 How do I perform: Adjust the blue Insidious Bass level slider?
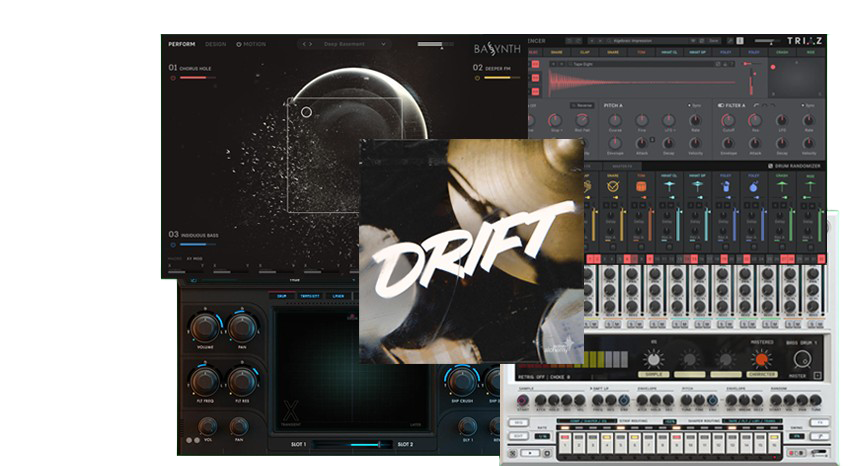coord(197,244)
